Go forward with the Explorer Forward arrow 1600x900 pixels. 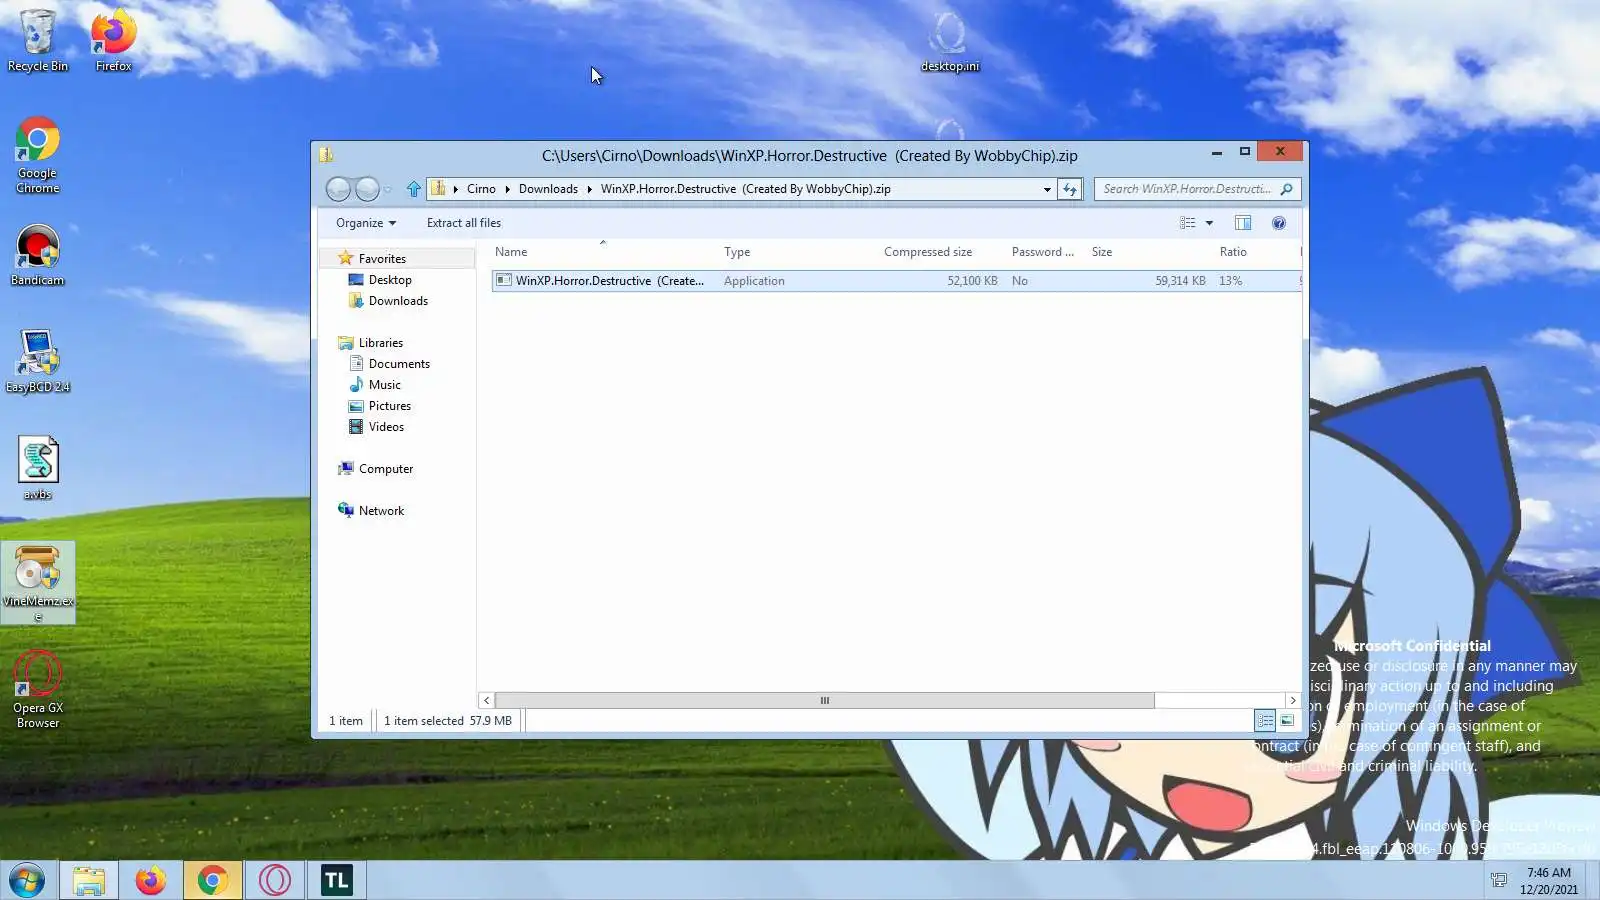(367, 189)
